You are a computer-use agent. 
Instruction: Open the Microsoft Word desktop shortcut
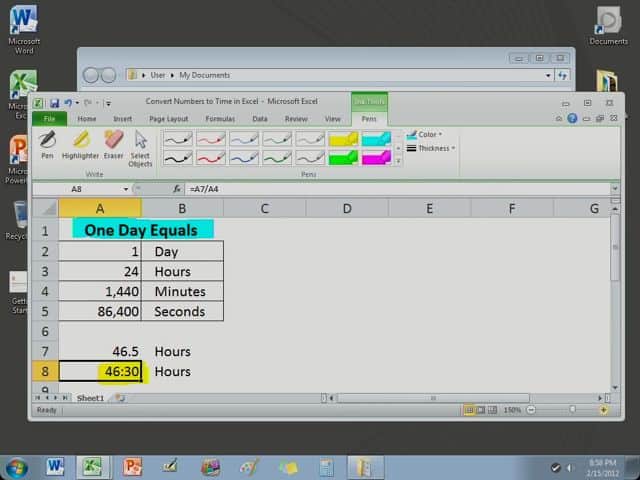point(24,30)
